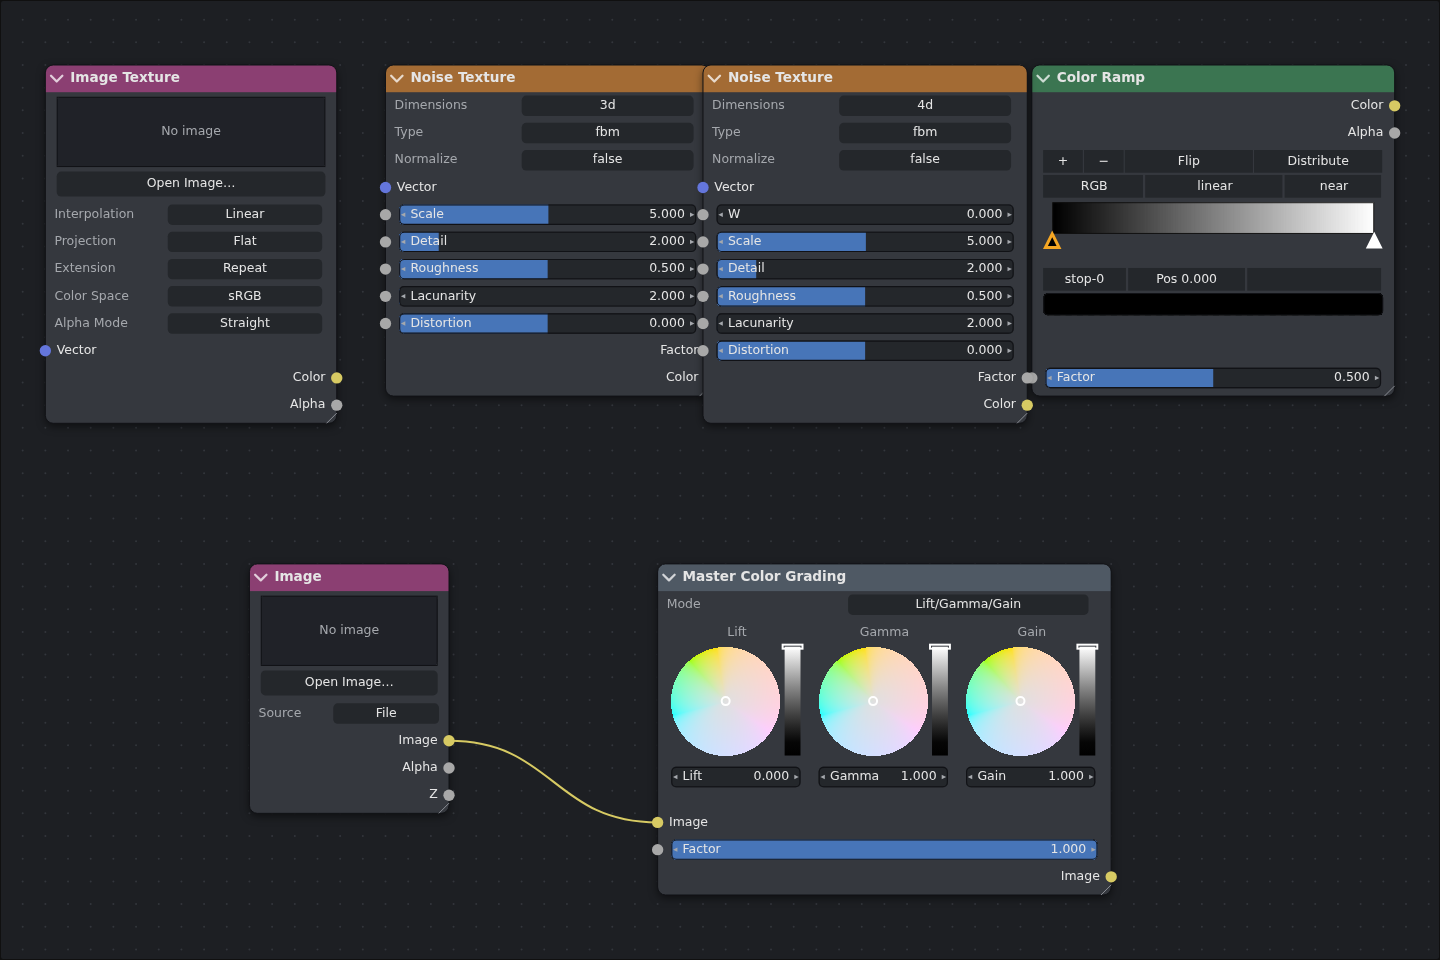Collapse the Master Color Grading node
The width and height of the screenshot is (1440, 960).
[x=669, y=577]
